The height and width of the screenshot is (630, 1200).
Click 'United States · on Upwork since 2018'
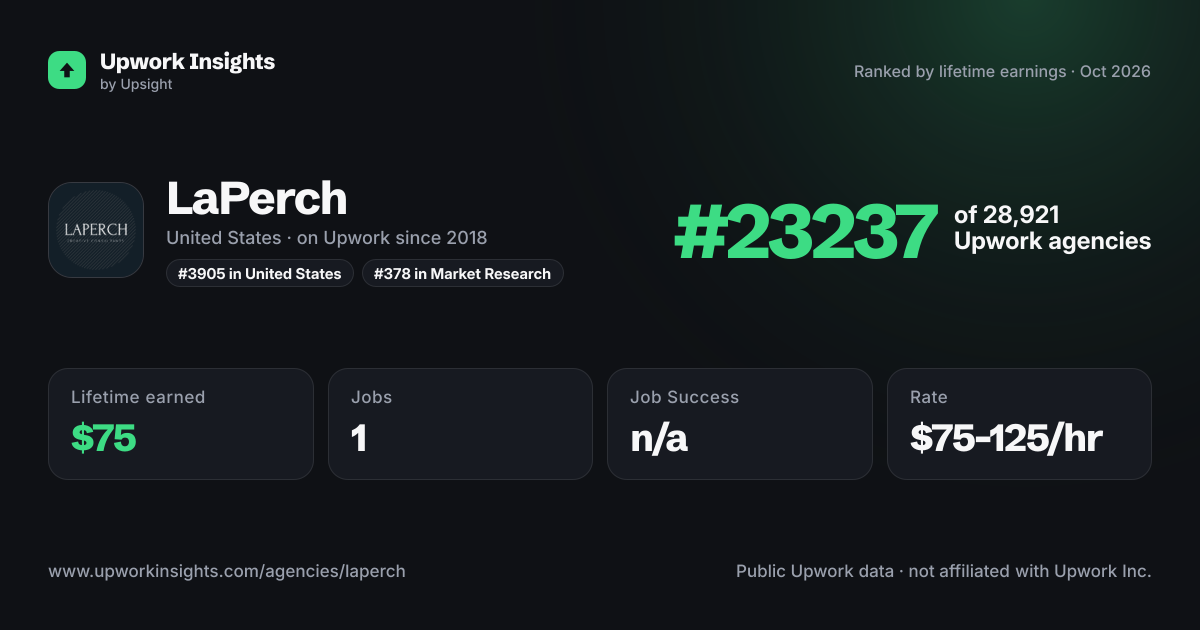pyautogui.click(x=327, y=238)
